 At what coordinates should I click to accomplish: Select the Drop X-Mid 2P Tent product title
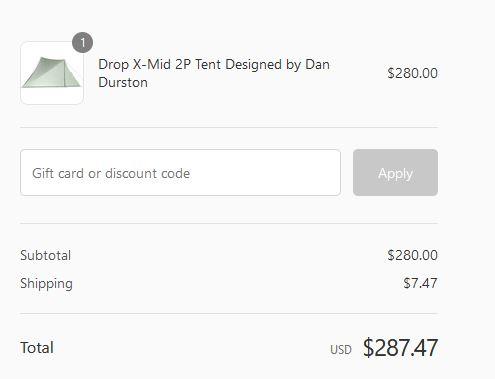click(214, 73)
